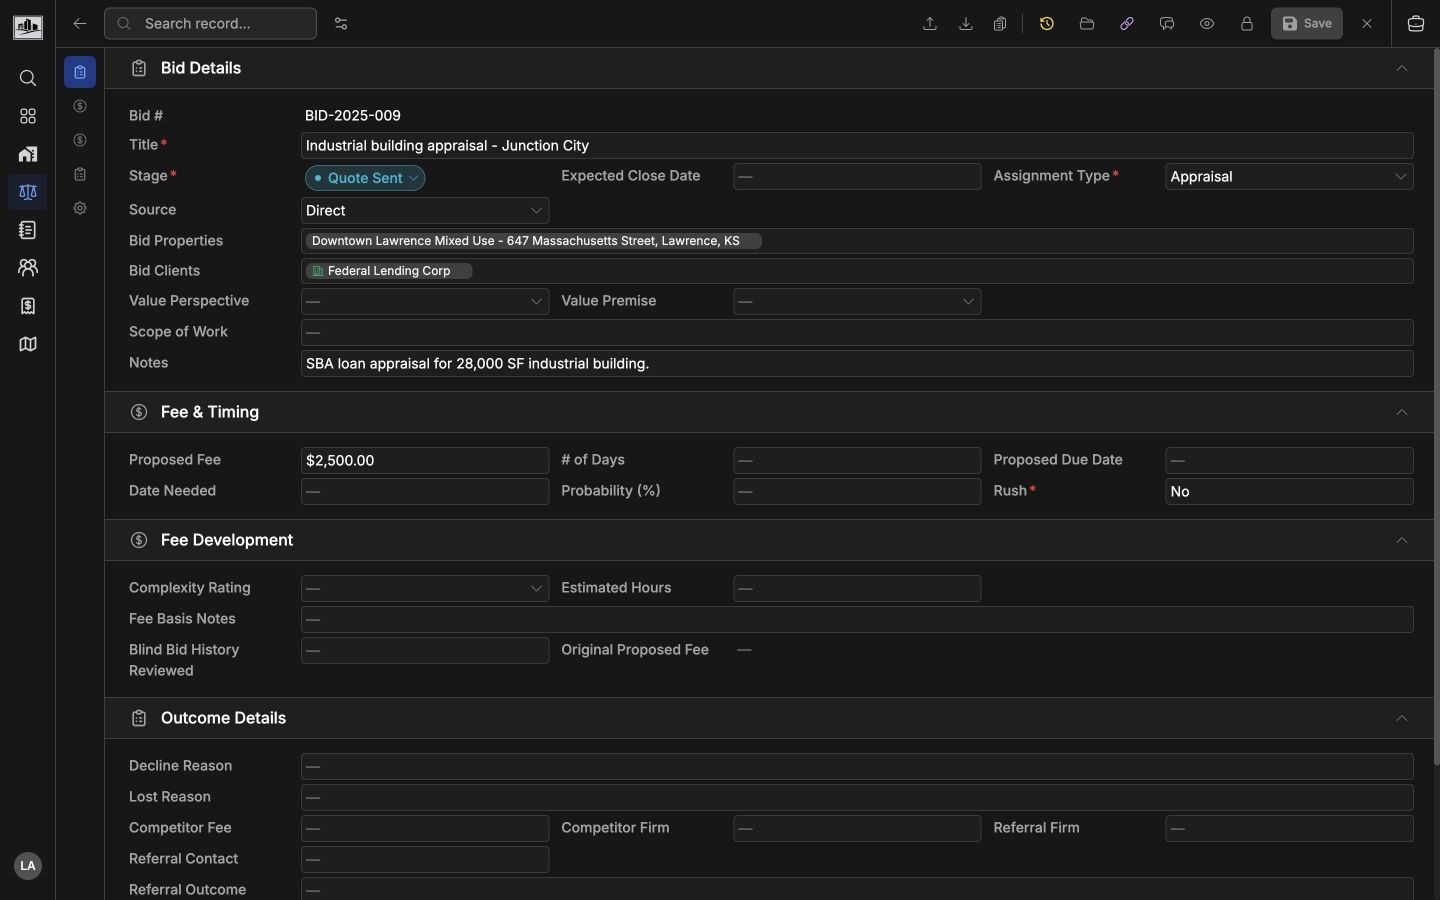The image size is (1440, 900).
Task: Click the copy clipboard icon in toolbar
Action: pyautogui.click(x=1002, y=24)
